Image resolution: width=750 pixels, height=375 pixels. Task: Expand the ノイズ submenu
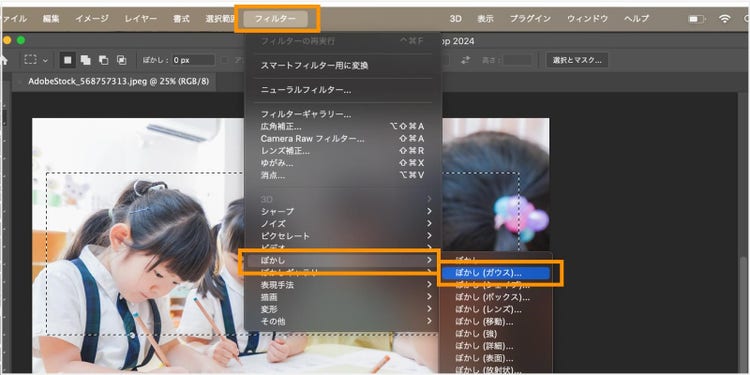point(342,224)
